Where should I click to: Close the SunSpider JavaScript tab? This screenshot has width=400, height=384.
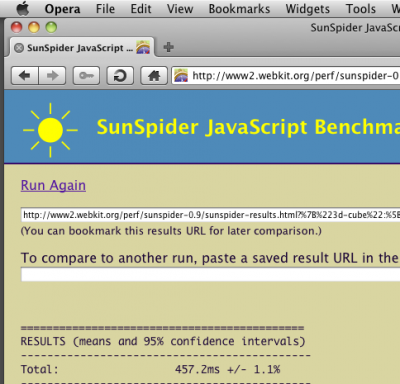tap(19, 48)
